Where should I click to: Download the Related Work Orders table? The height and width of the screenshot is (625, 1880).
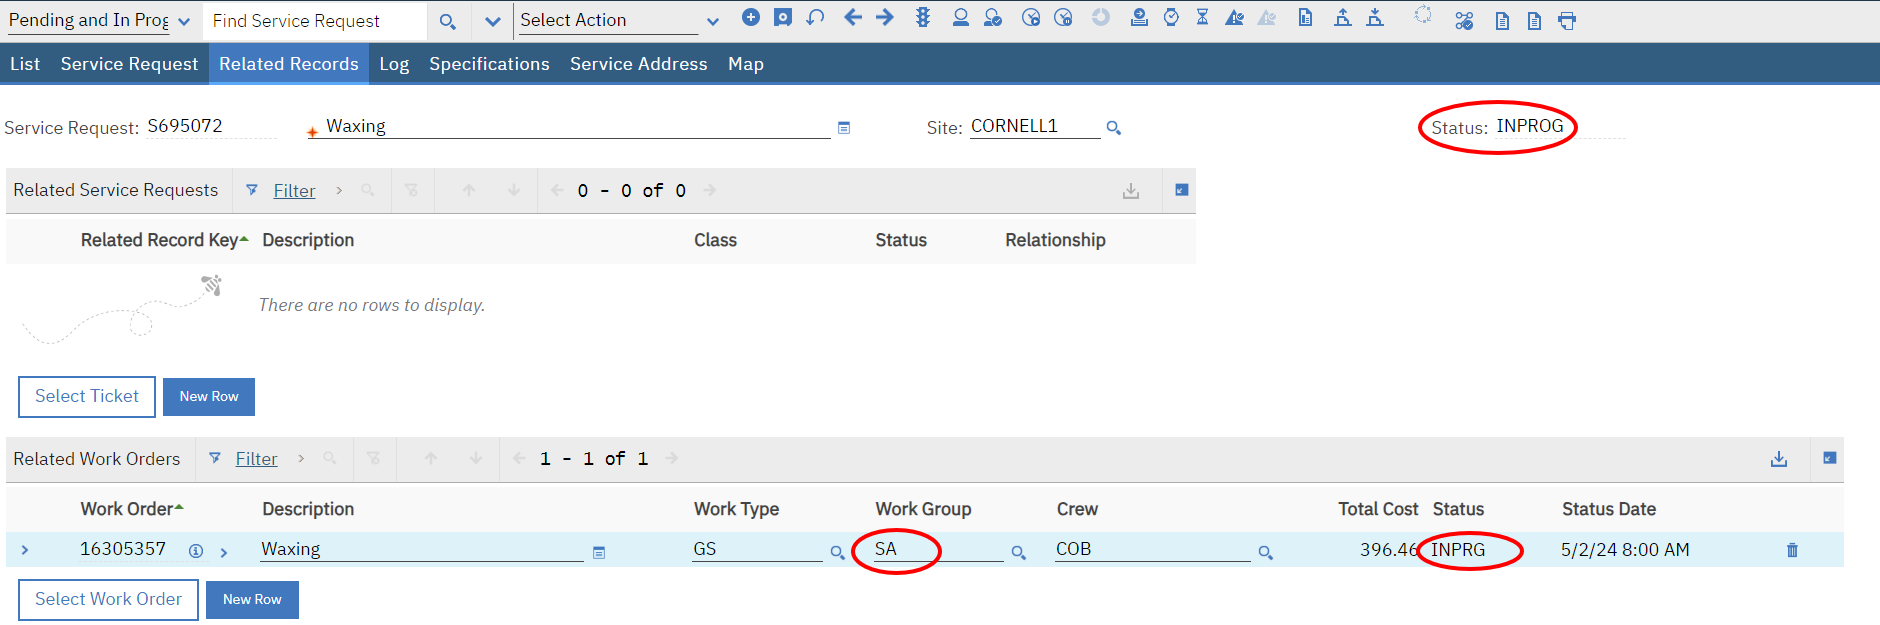(1779, 458)
